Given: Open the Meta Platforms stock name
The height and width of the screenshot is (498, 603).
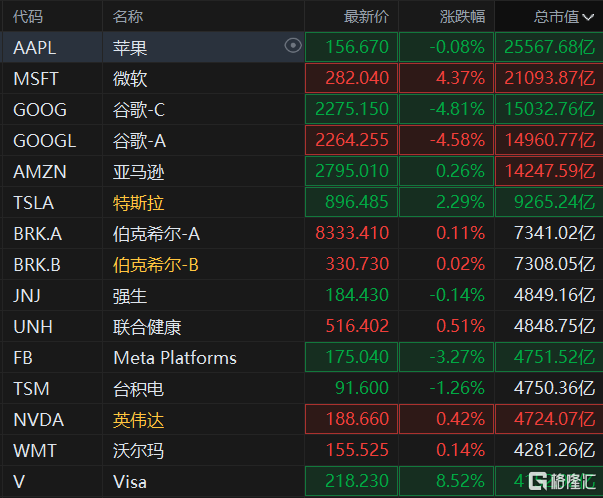Looking at the screenshot, I should tap(175, 358).
